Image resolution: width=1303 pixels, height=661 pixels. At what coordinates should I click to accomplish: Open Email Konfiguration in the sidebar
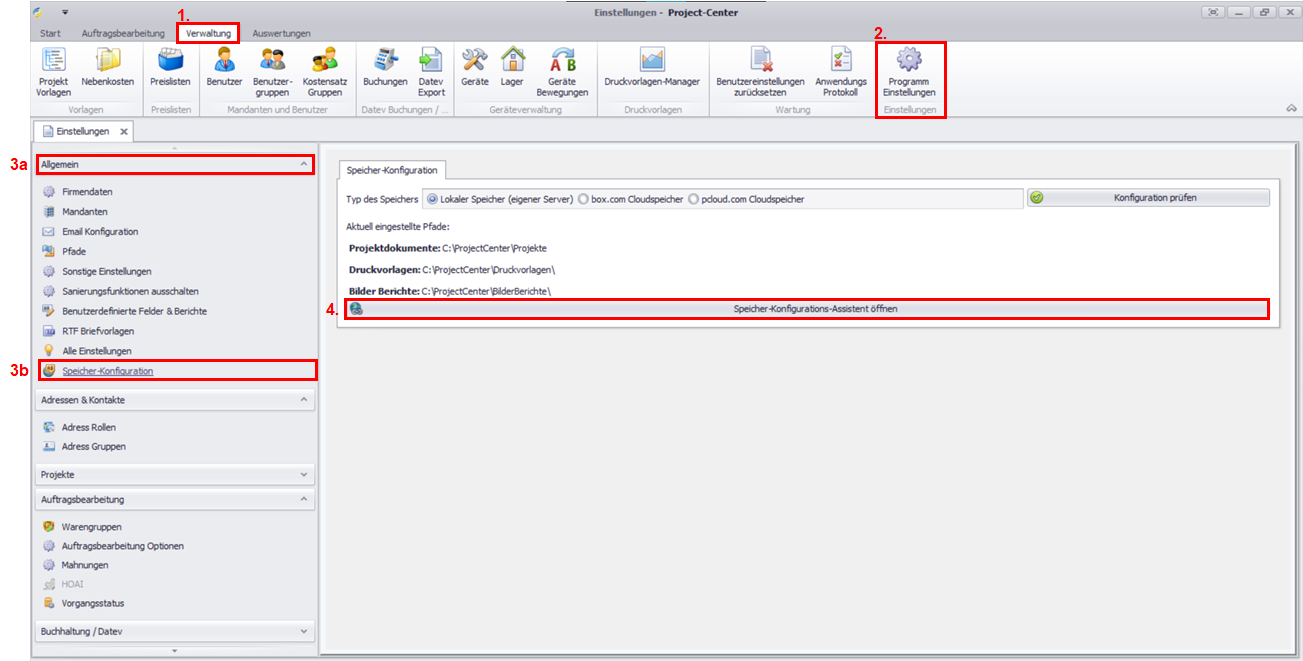tap(100, 232)
